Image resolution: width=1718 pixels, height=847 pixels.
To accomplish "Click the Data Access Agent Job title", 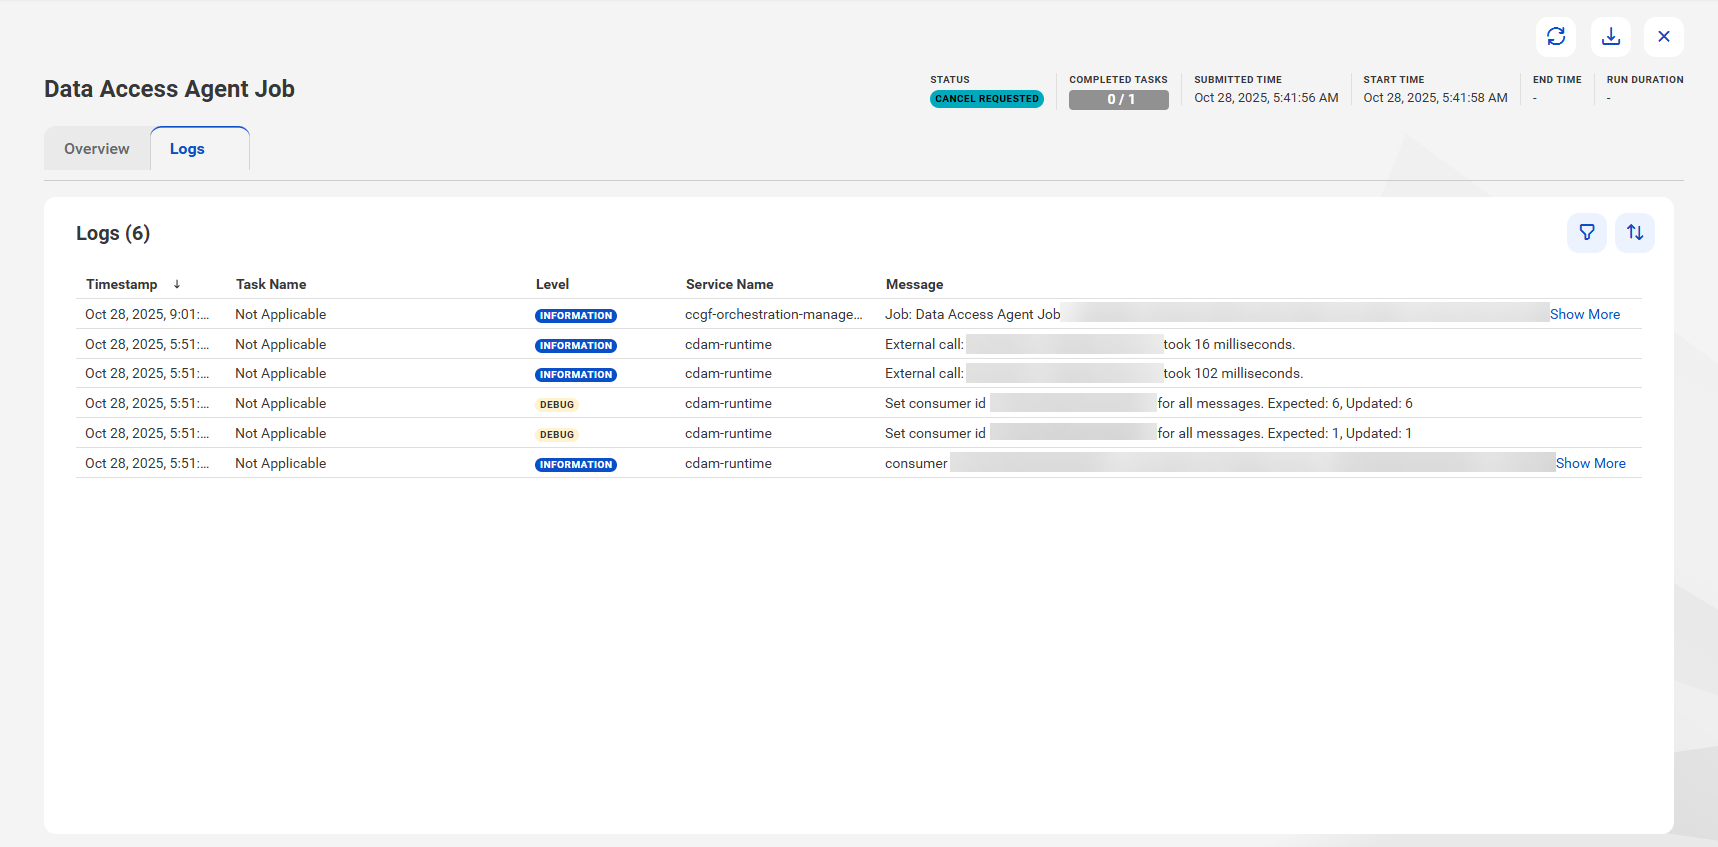I will click(x=169, y=89).
